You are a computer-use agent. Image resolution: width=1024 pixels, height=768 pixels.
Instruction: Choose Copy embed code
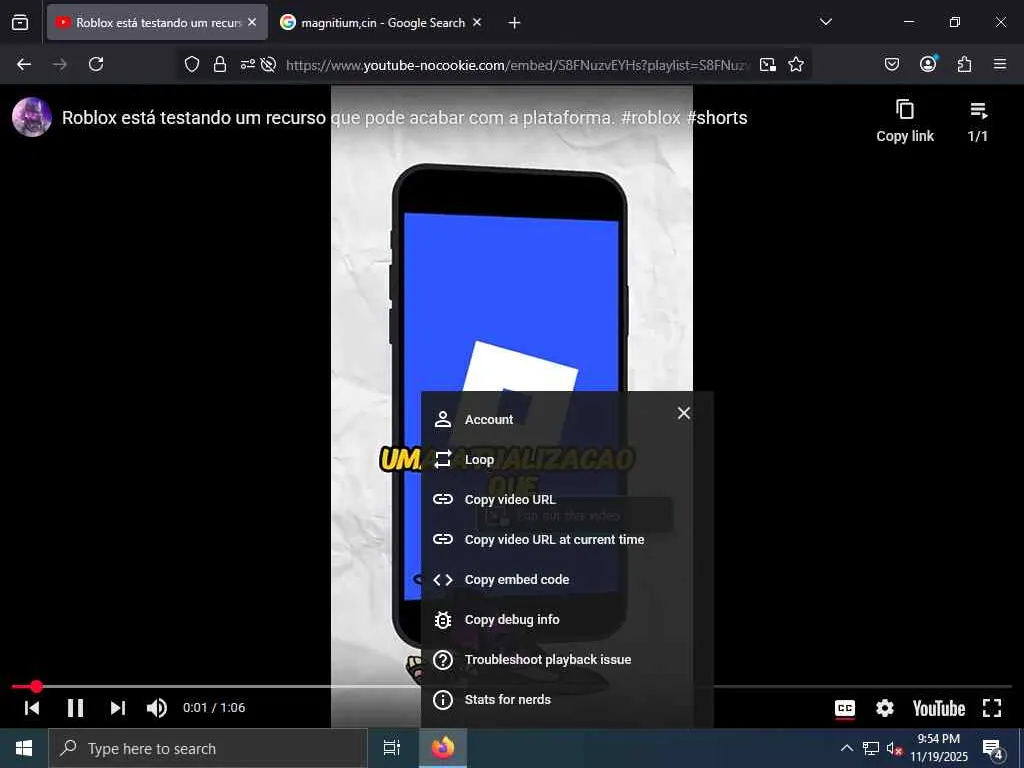pyautogui.click(x=567, y=579)
